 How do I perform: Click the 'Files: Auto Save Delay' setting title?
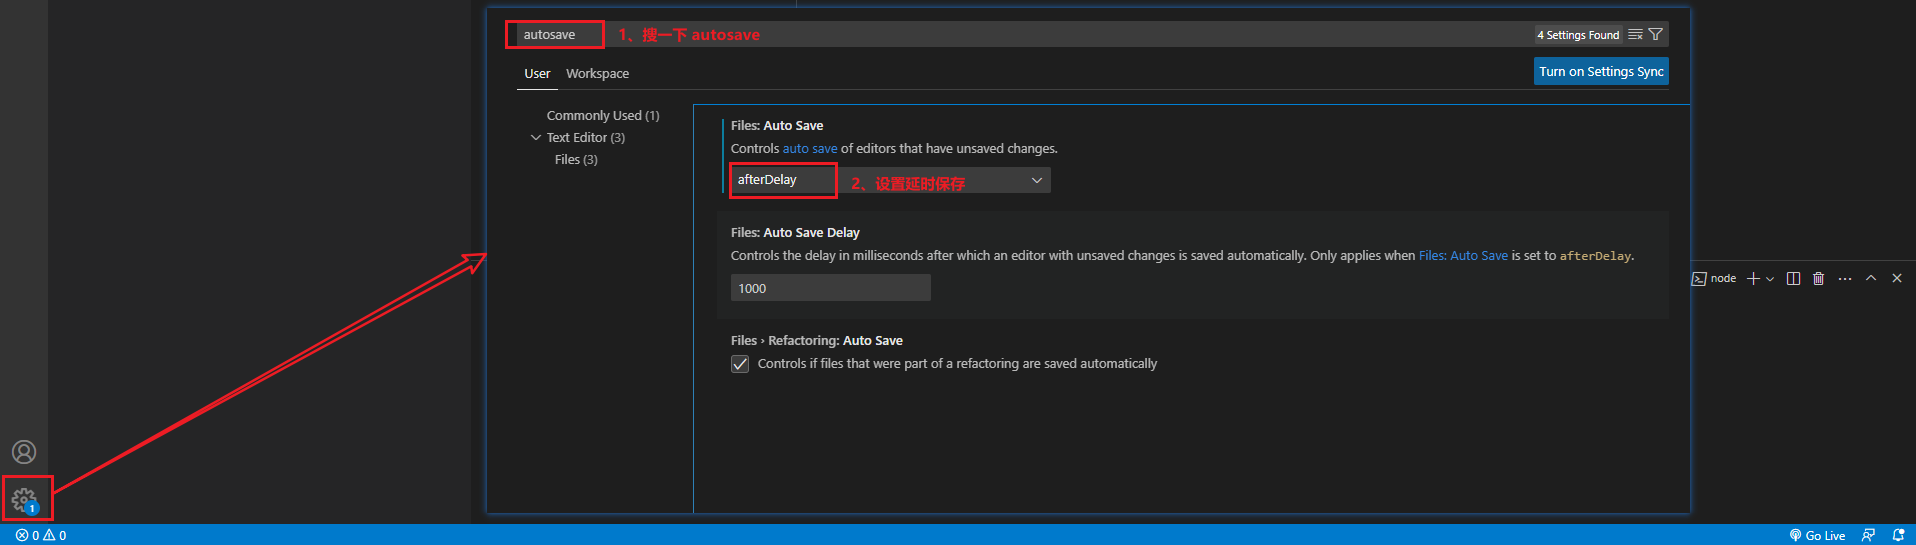coord(795,232)
